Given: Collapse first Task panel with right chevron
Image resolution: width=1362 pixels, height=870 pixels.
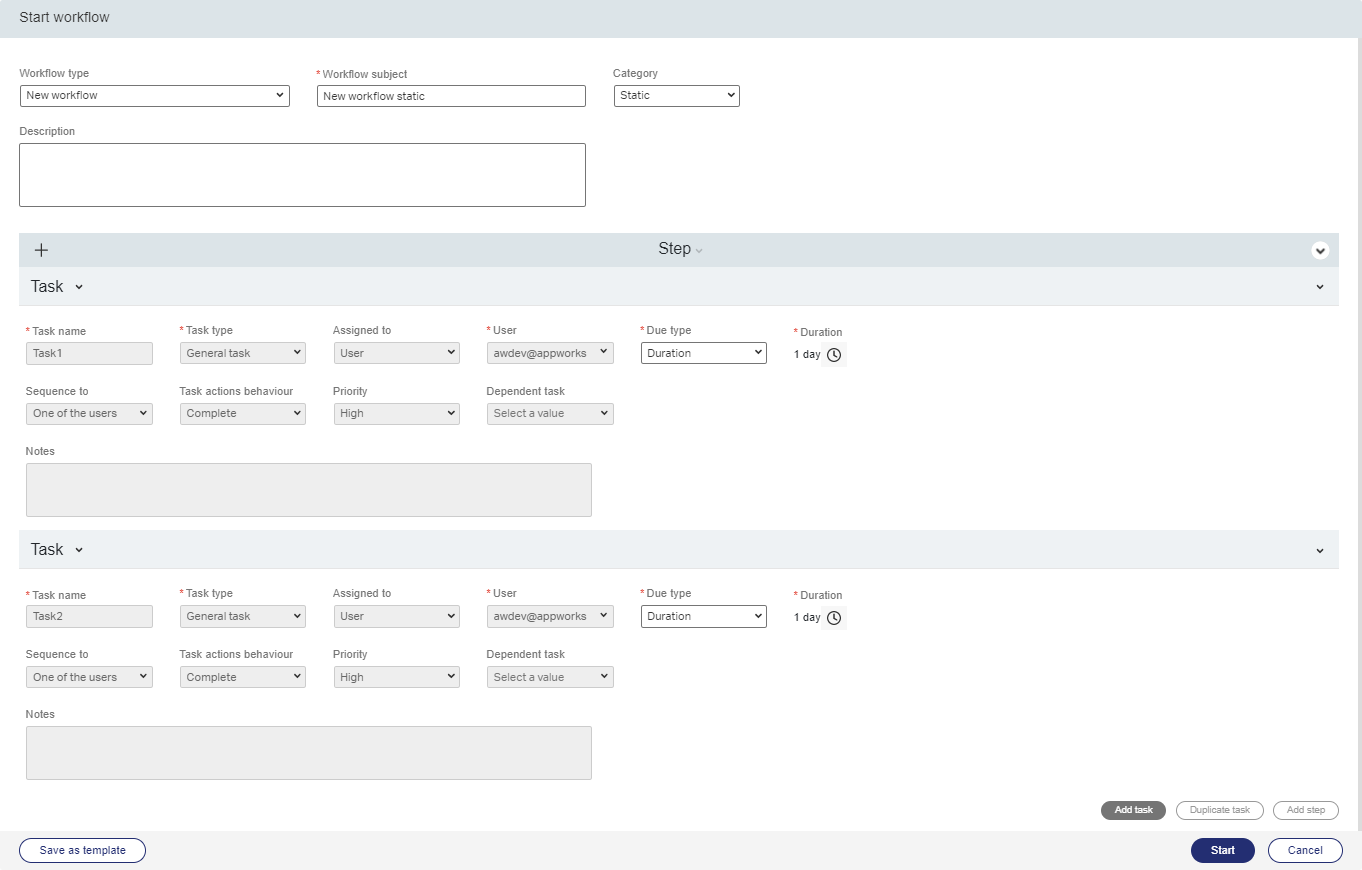Looking at the screenshot, I should click(x=1320, y=287).
